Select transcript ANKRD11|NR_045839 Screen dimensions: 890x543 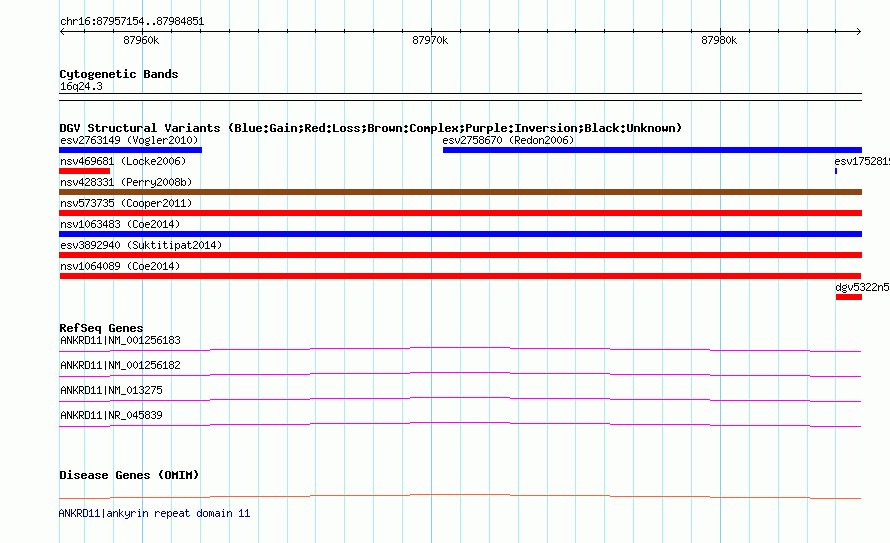point(111,415)
